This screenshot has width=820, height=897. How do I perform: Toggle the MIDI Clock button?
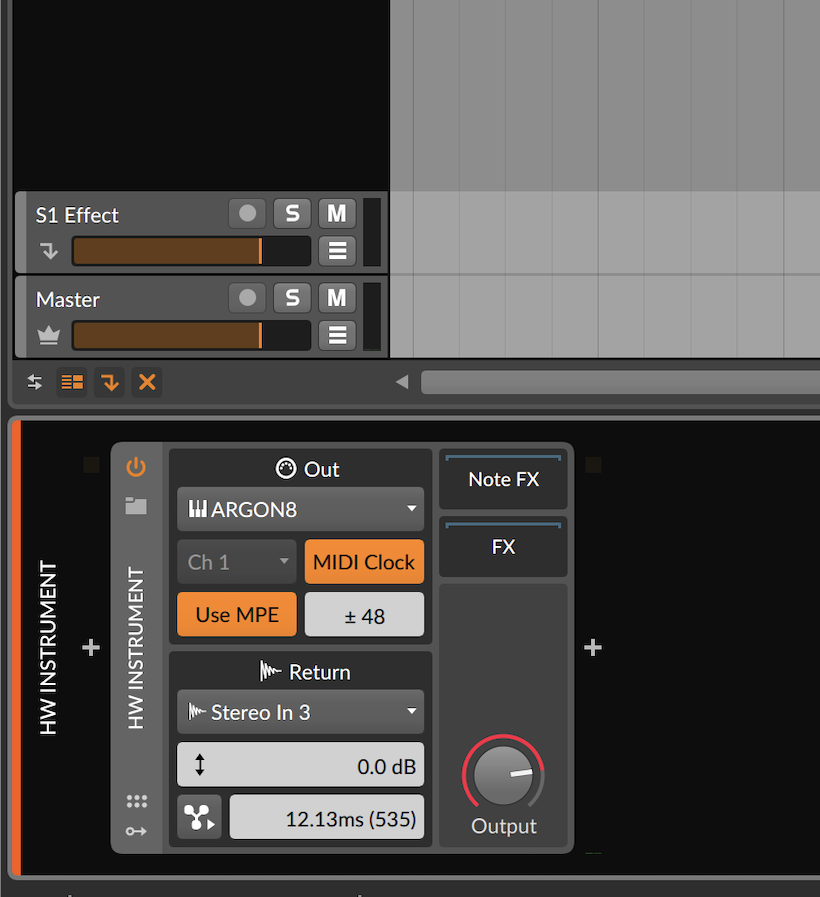click(x=365, y=562)
